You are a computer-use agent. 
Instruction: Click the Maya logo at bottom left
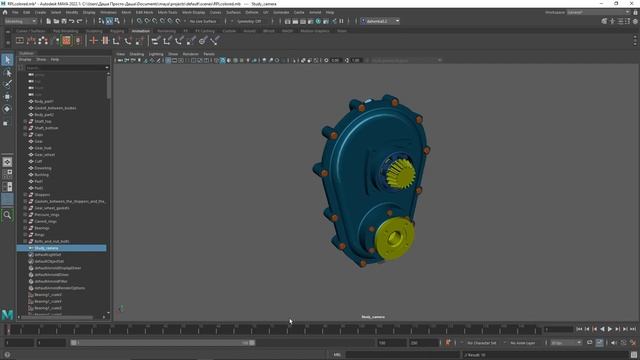pos(7,314)
